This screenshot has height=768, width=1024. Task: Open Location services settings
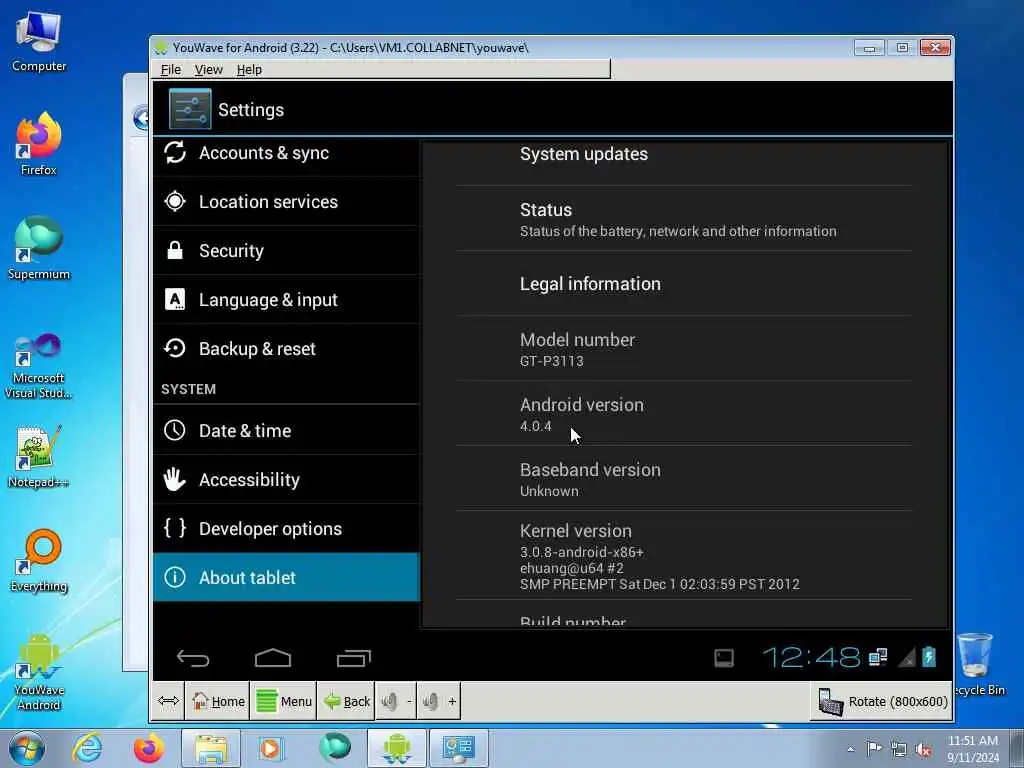click(x=285, y=202)
